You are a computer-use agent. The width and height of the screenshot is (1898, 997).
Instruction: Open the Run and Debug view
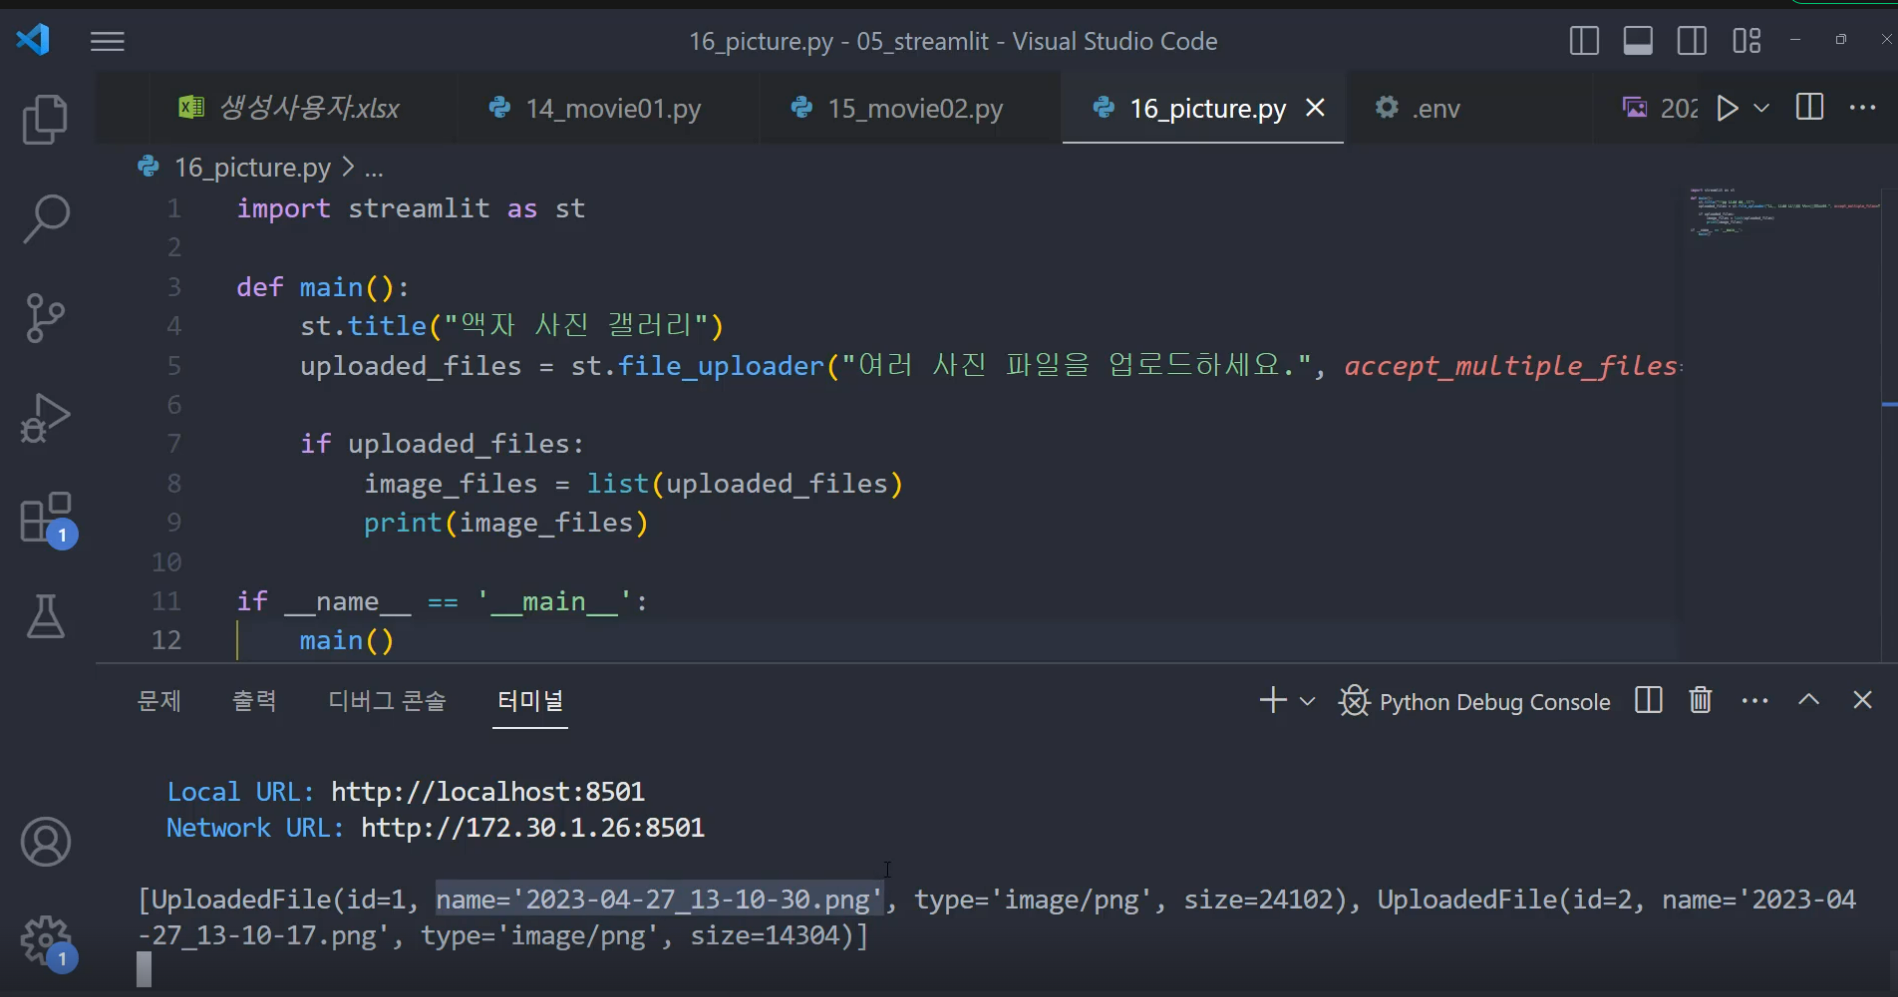click(45, 418)
